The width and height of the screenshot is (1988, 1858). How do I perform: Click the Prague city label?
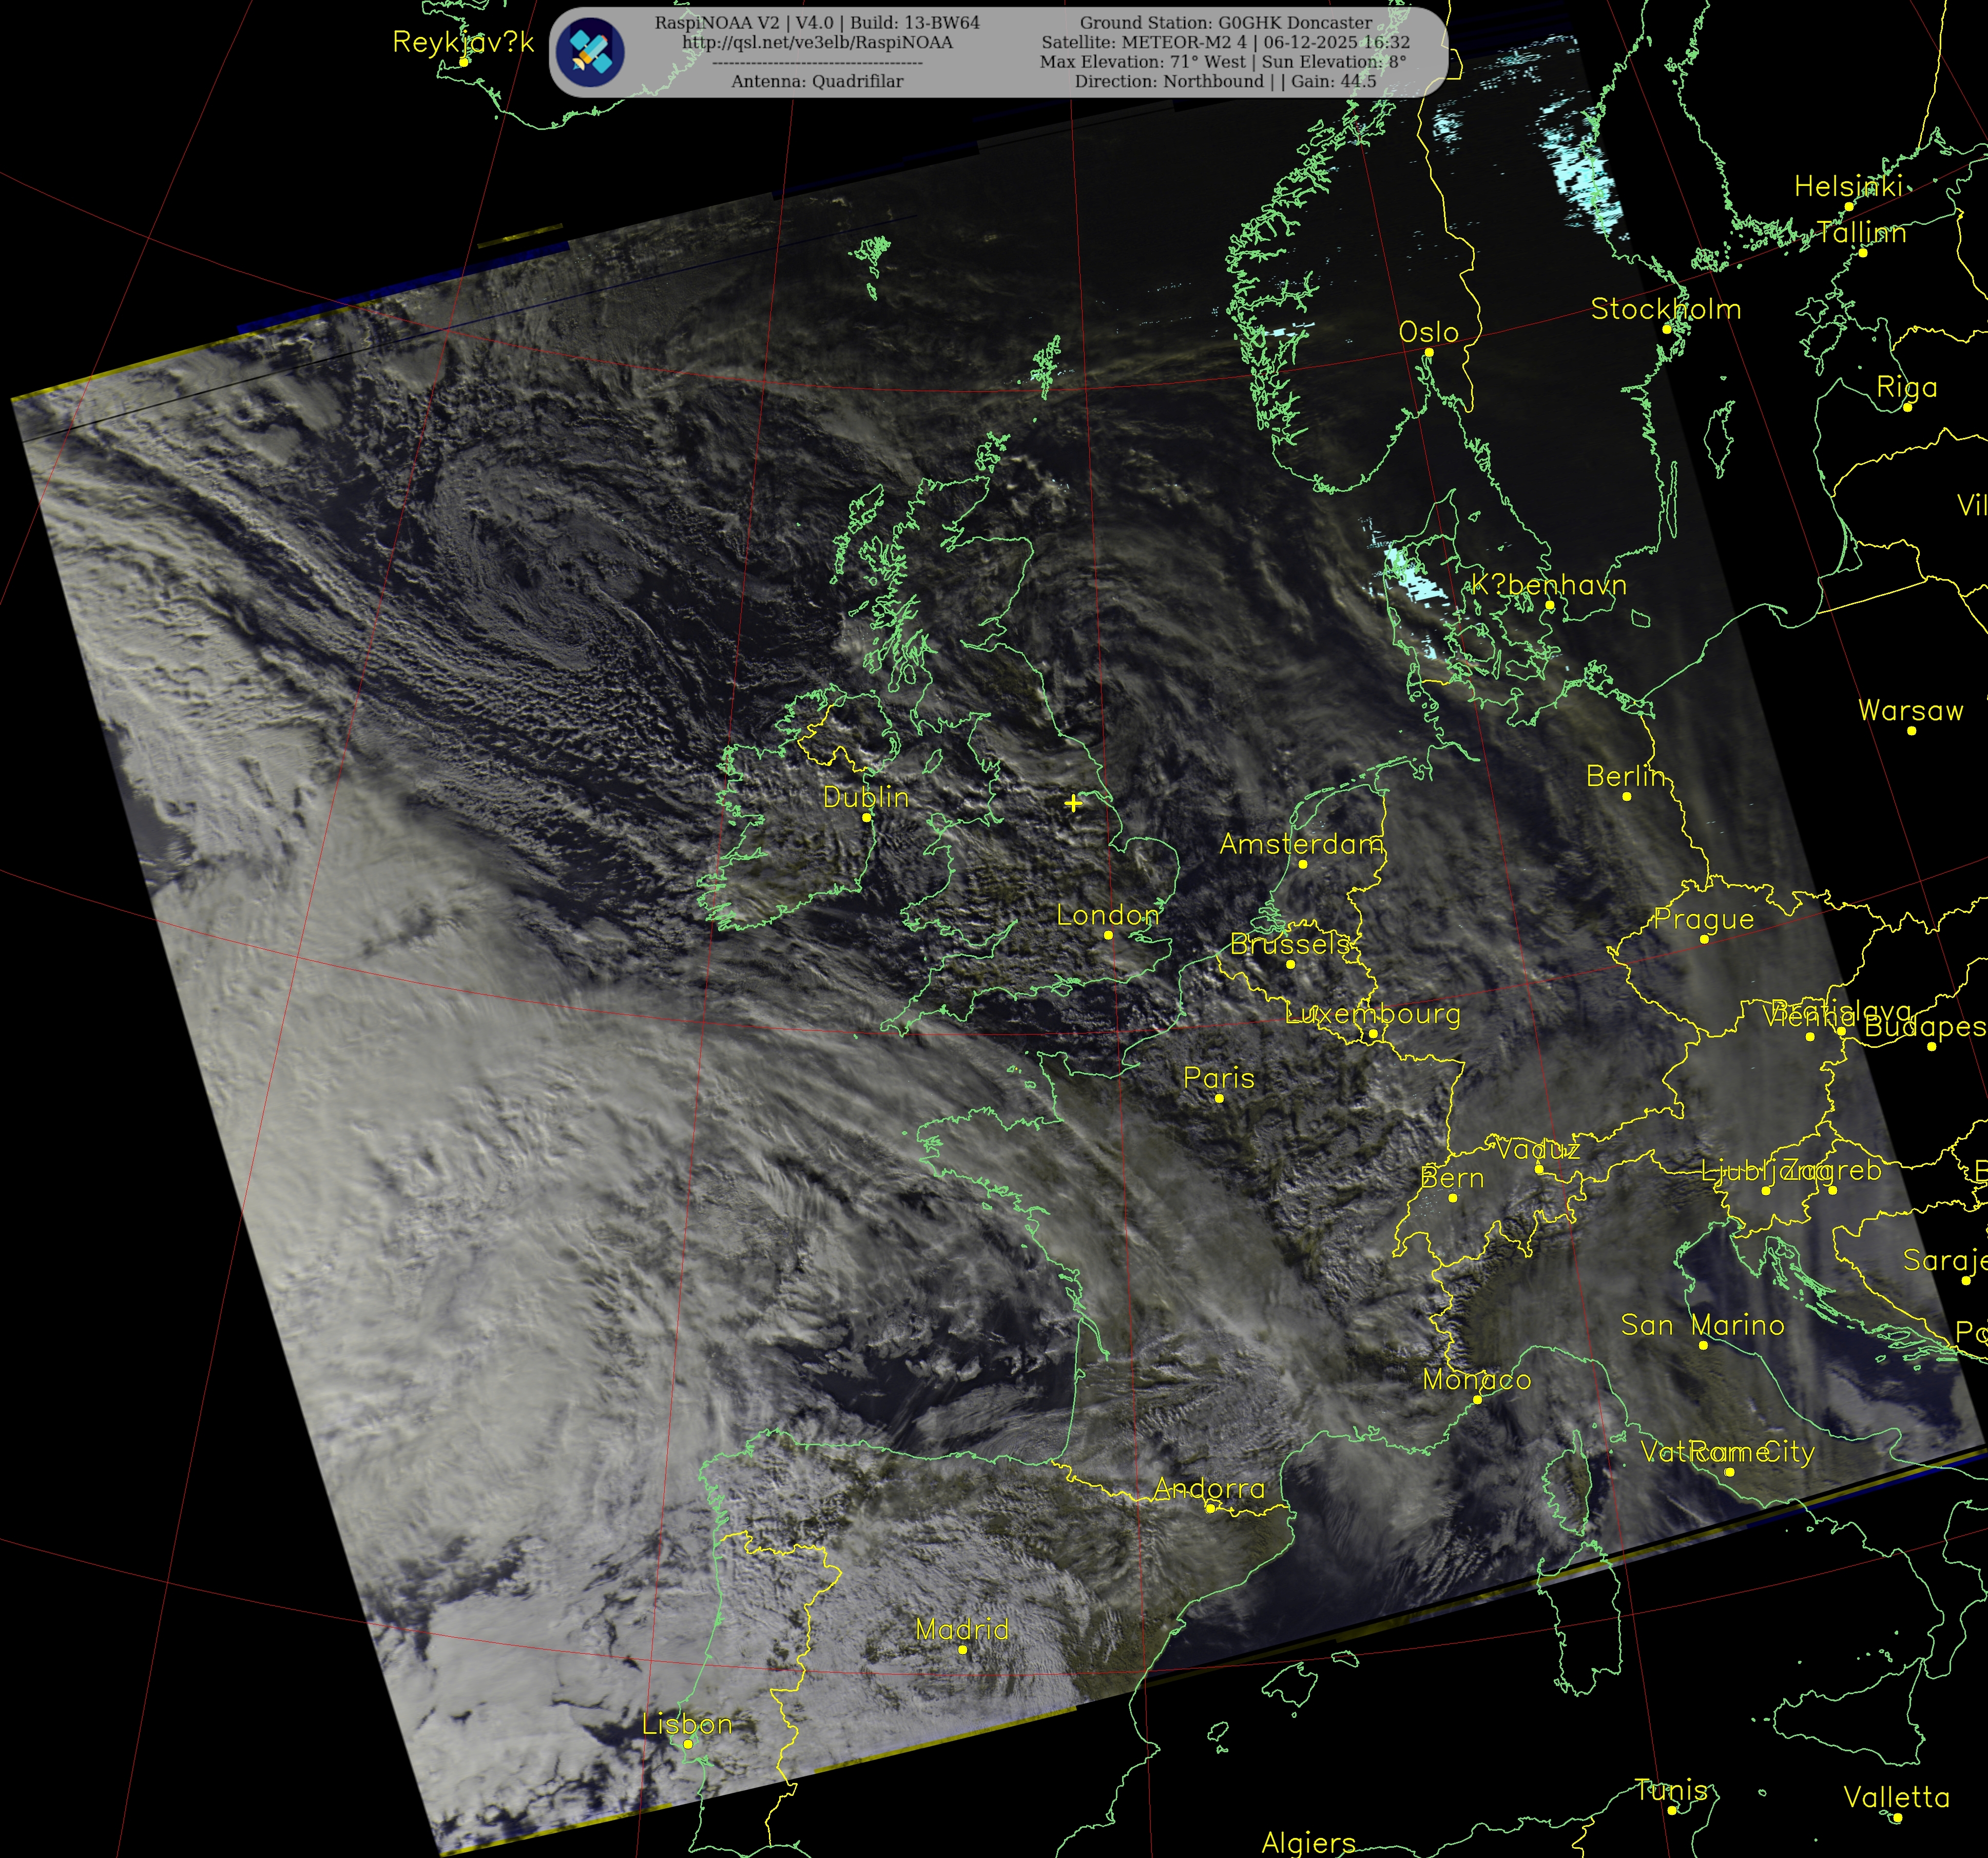point(1704,919)
